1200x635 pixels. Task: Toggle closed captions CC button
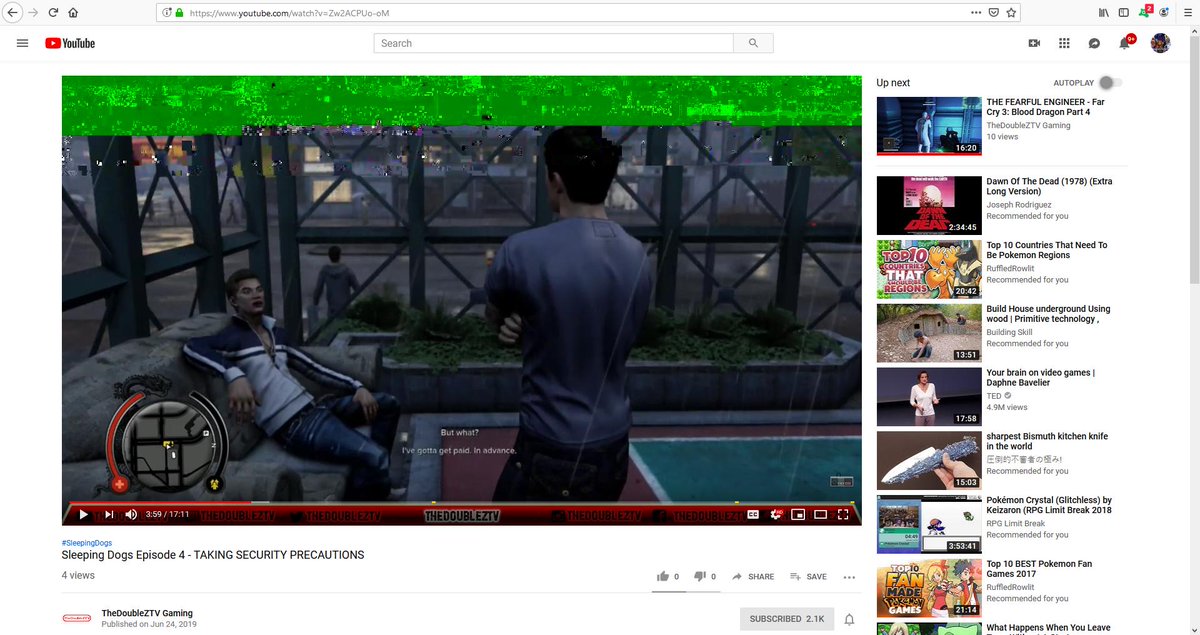click(753, 515)
